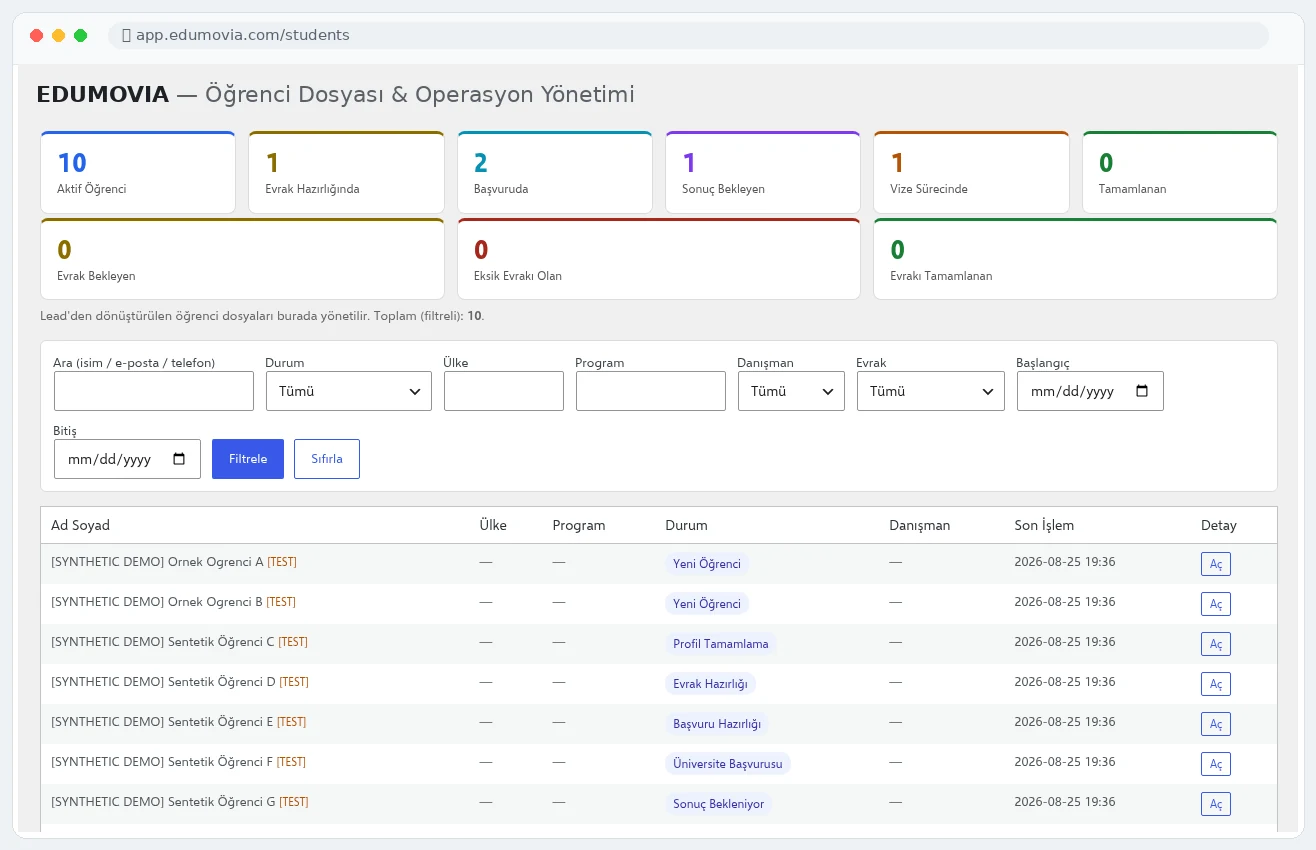1316x850 pixels.
Task: Click the name Ornek Ogrenci B
Action: (x=215, y=602)
